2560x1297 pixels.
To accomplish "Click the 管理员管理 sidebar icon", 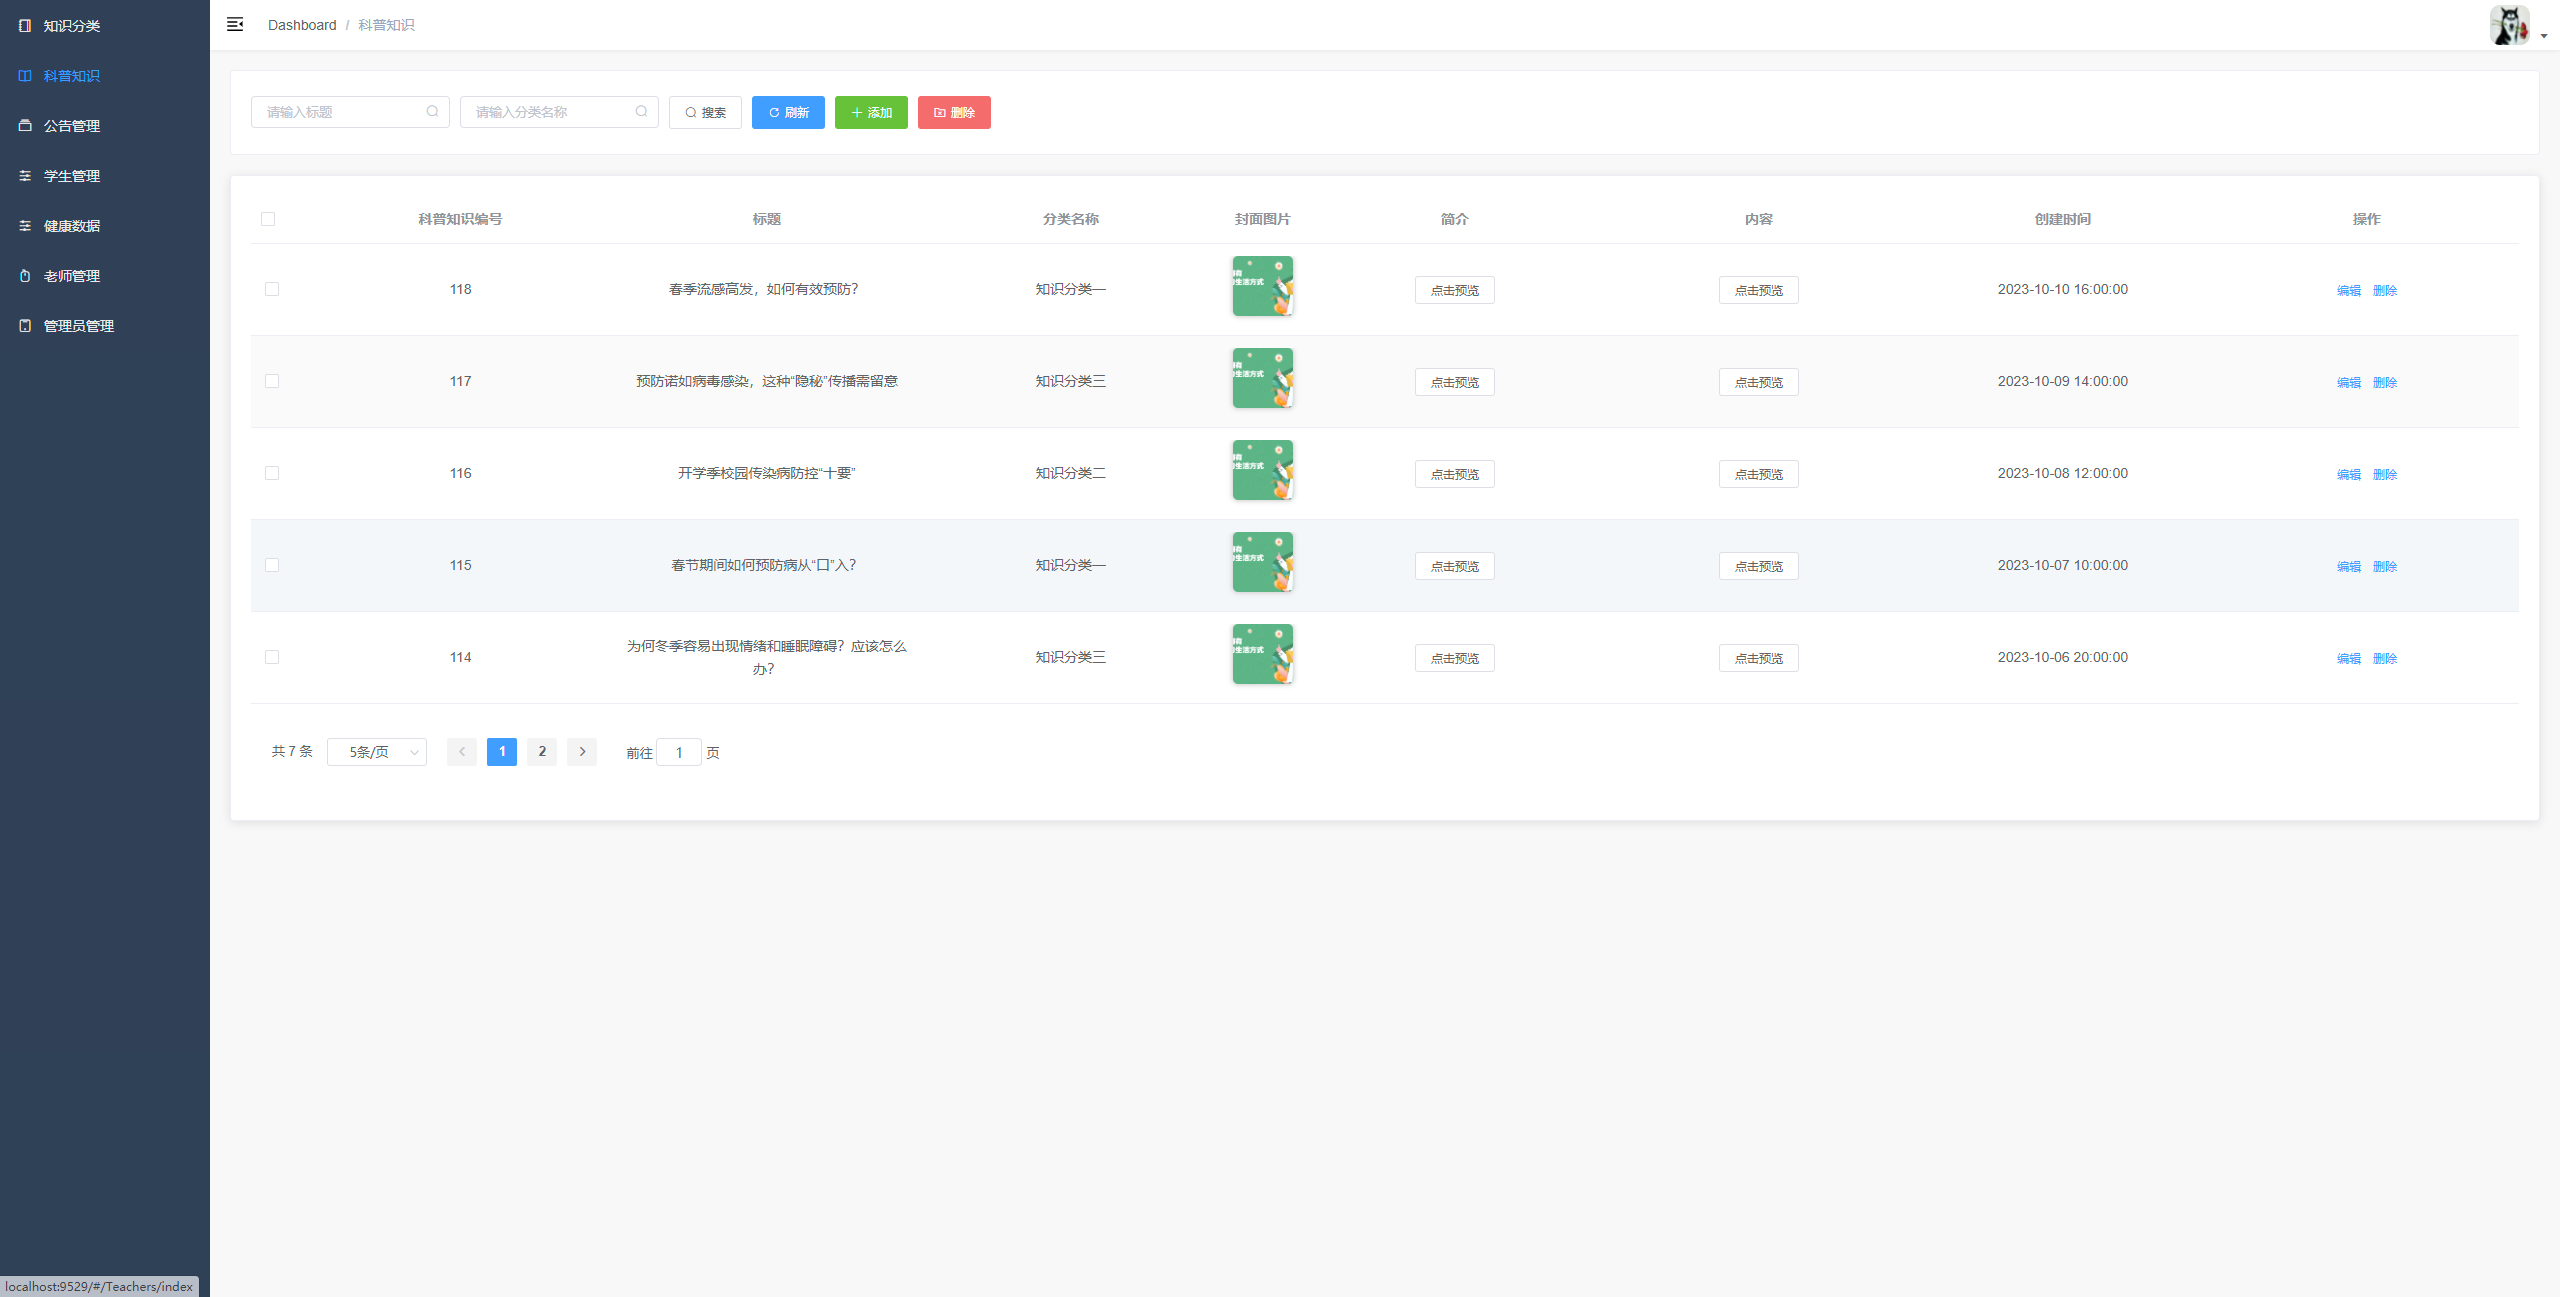I will click(x=25, y=326).
